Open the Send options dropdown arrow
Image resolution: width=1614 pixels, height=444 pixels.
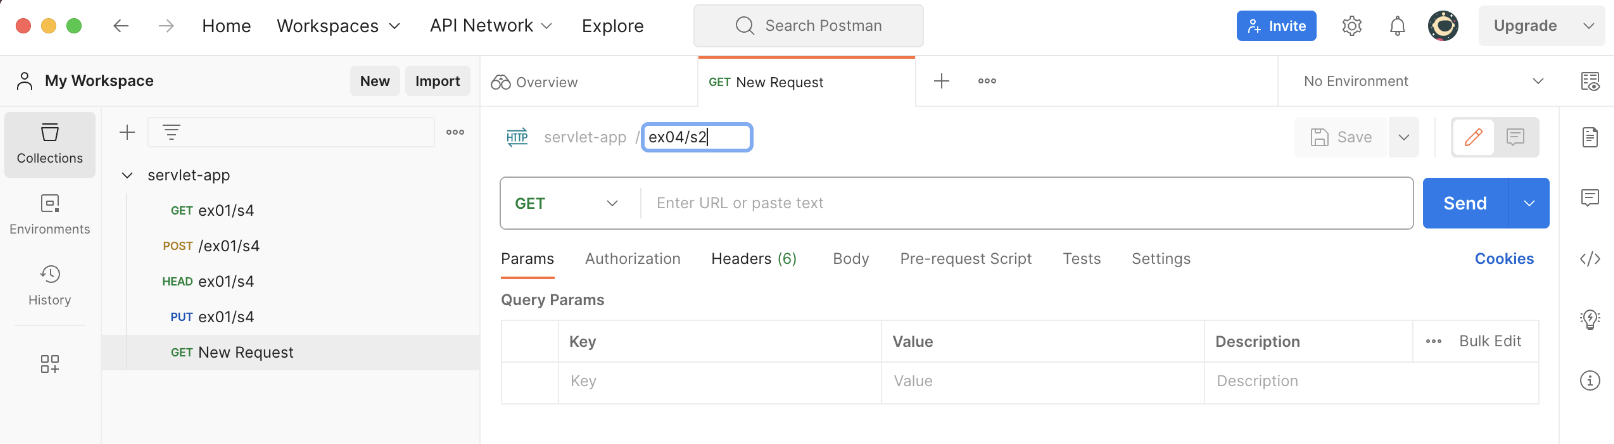[x=1529, y=203]
